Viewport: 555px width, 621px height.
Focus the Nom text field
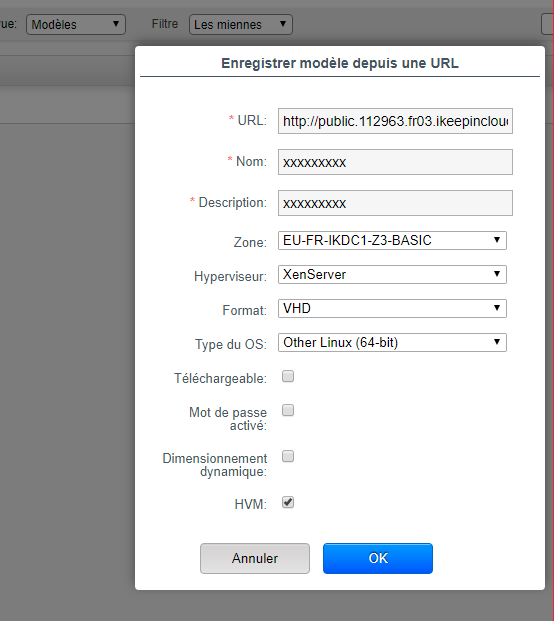395,162
